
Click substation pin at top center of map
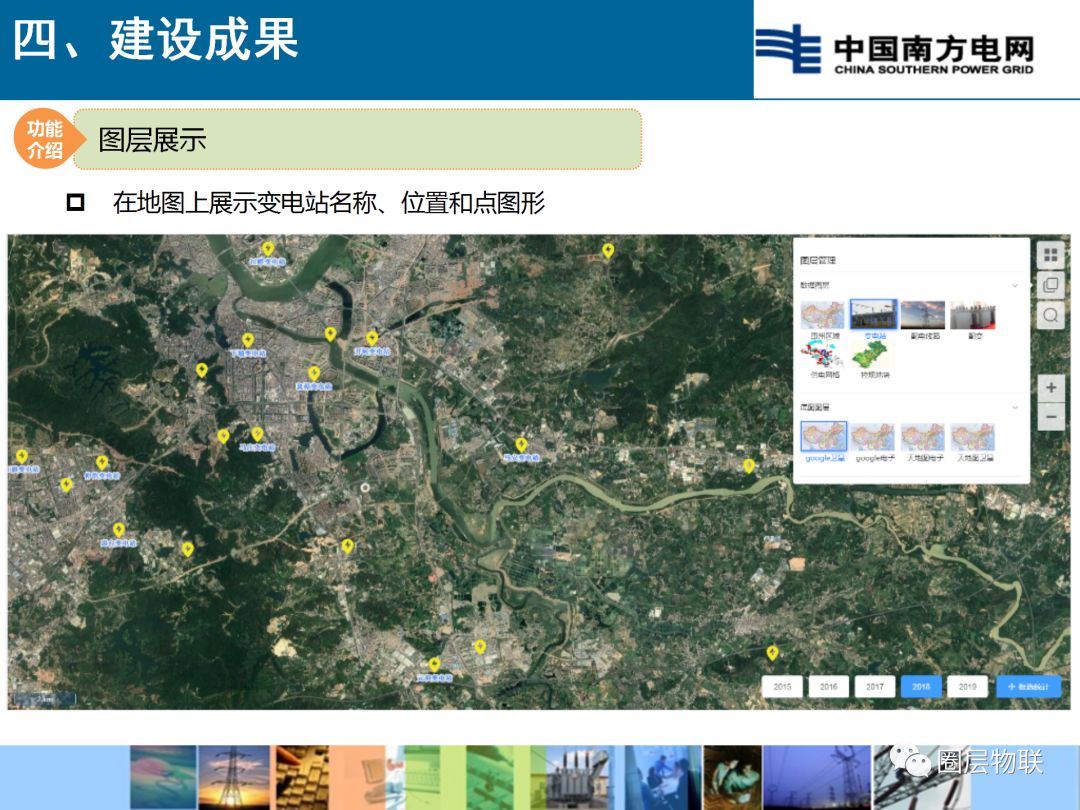[268, 248]
